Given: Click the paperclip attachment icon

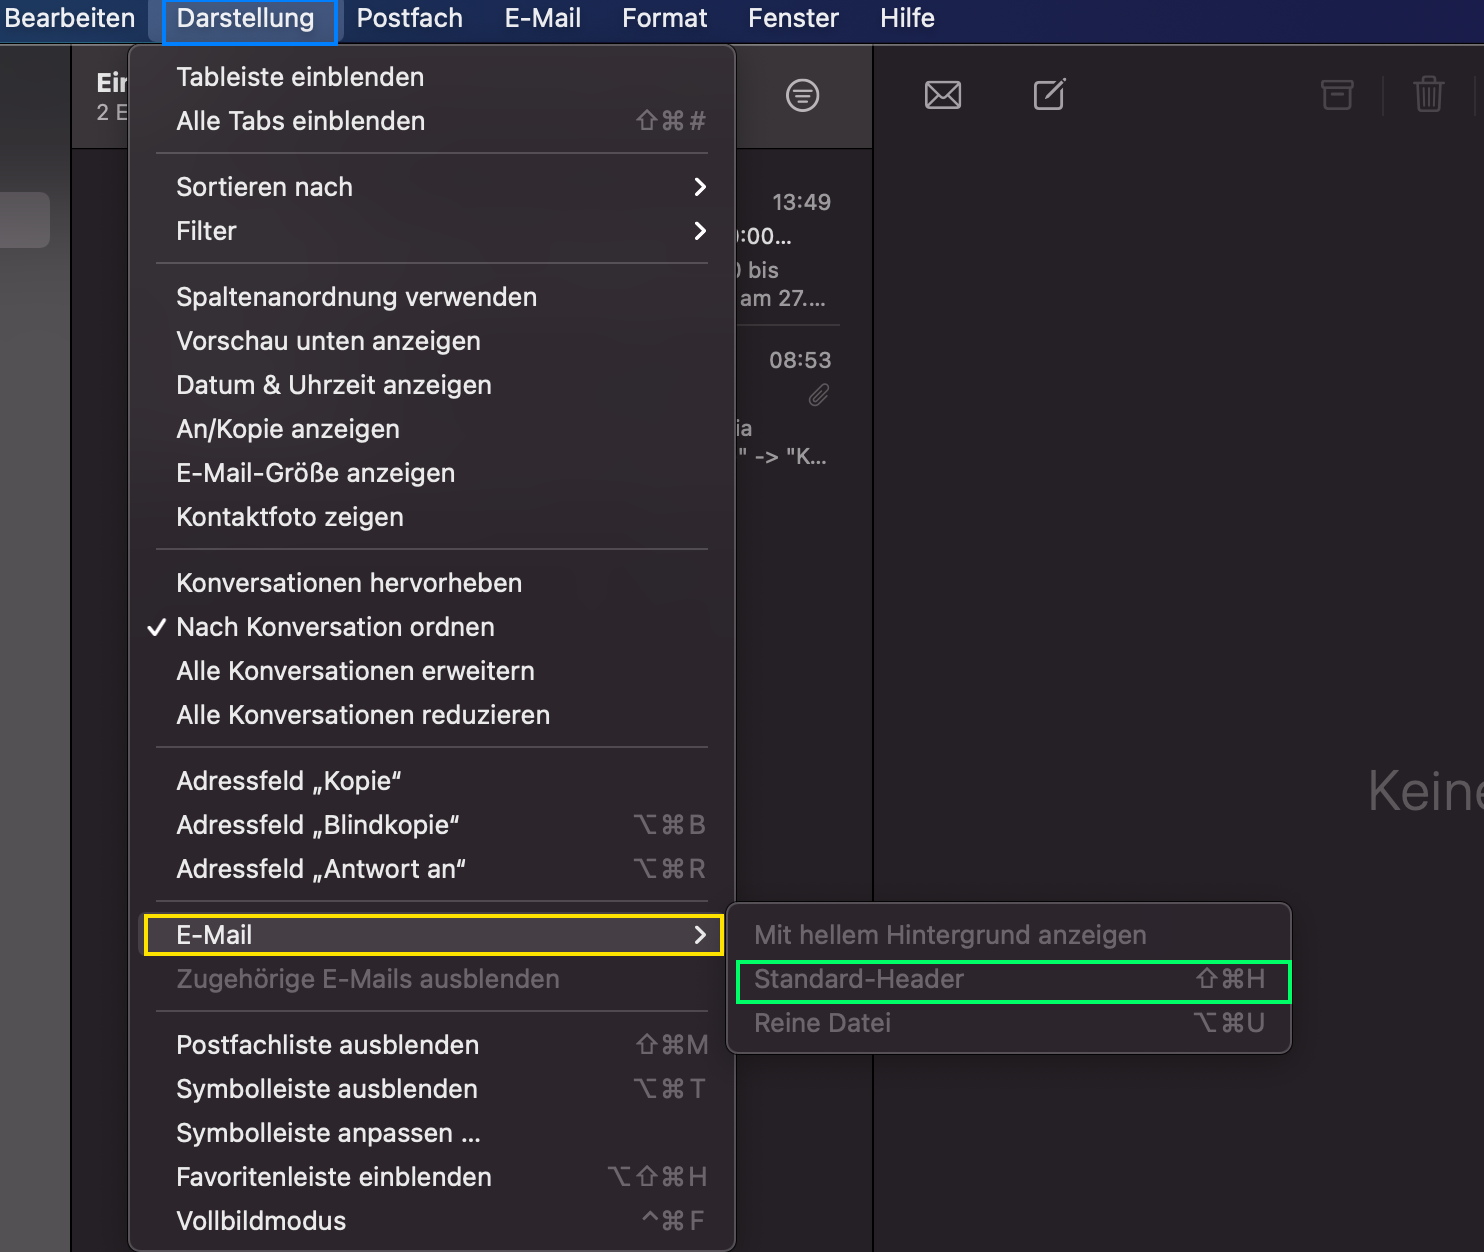Looking at the screenshot, I should click(x=819, y=396).
